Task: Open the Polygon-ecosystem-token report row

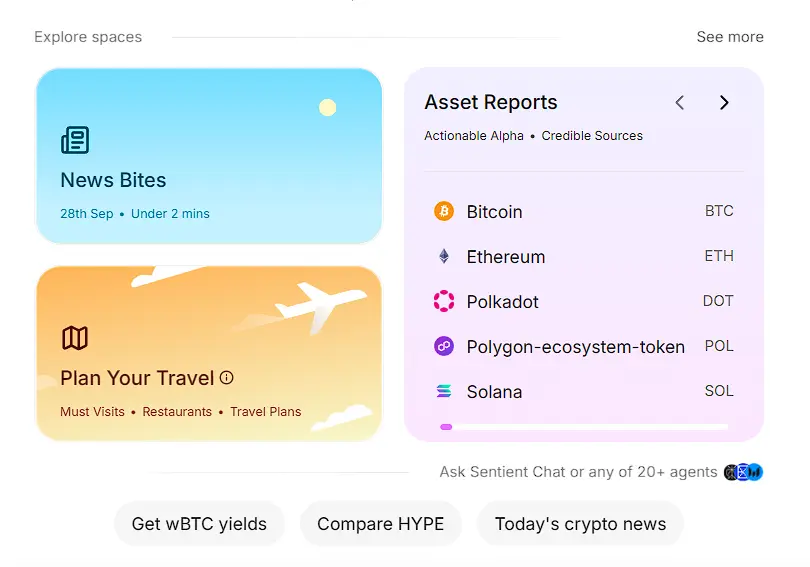Action: pos(584,346)
